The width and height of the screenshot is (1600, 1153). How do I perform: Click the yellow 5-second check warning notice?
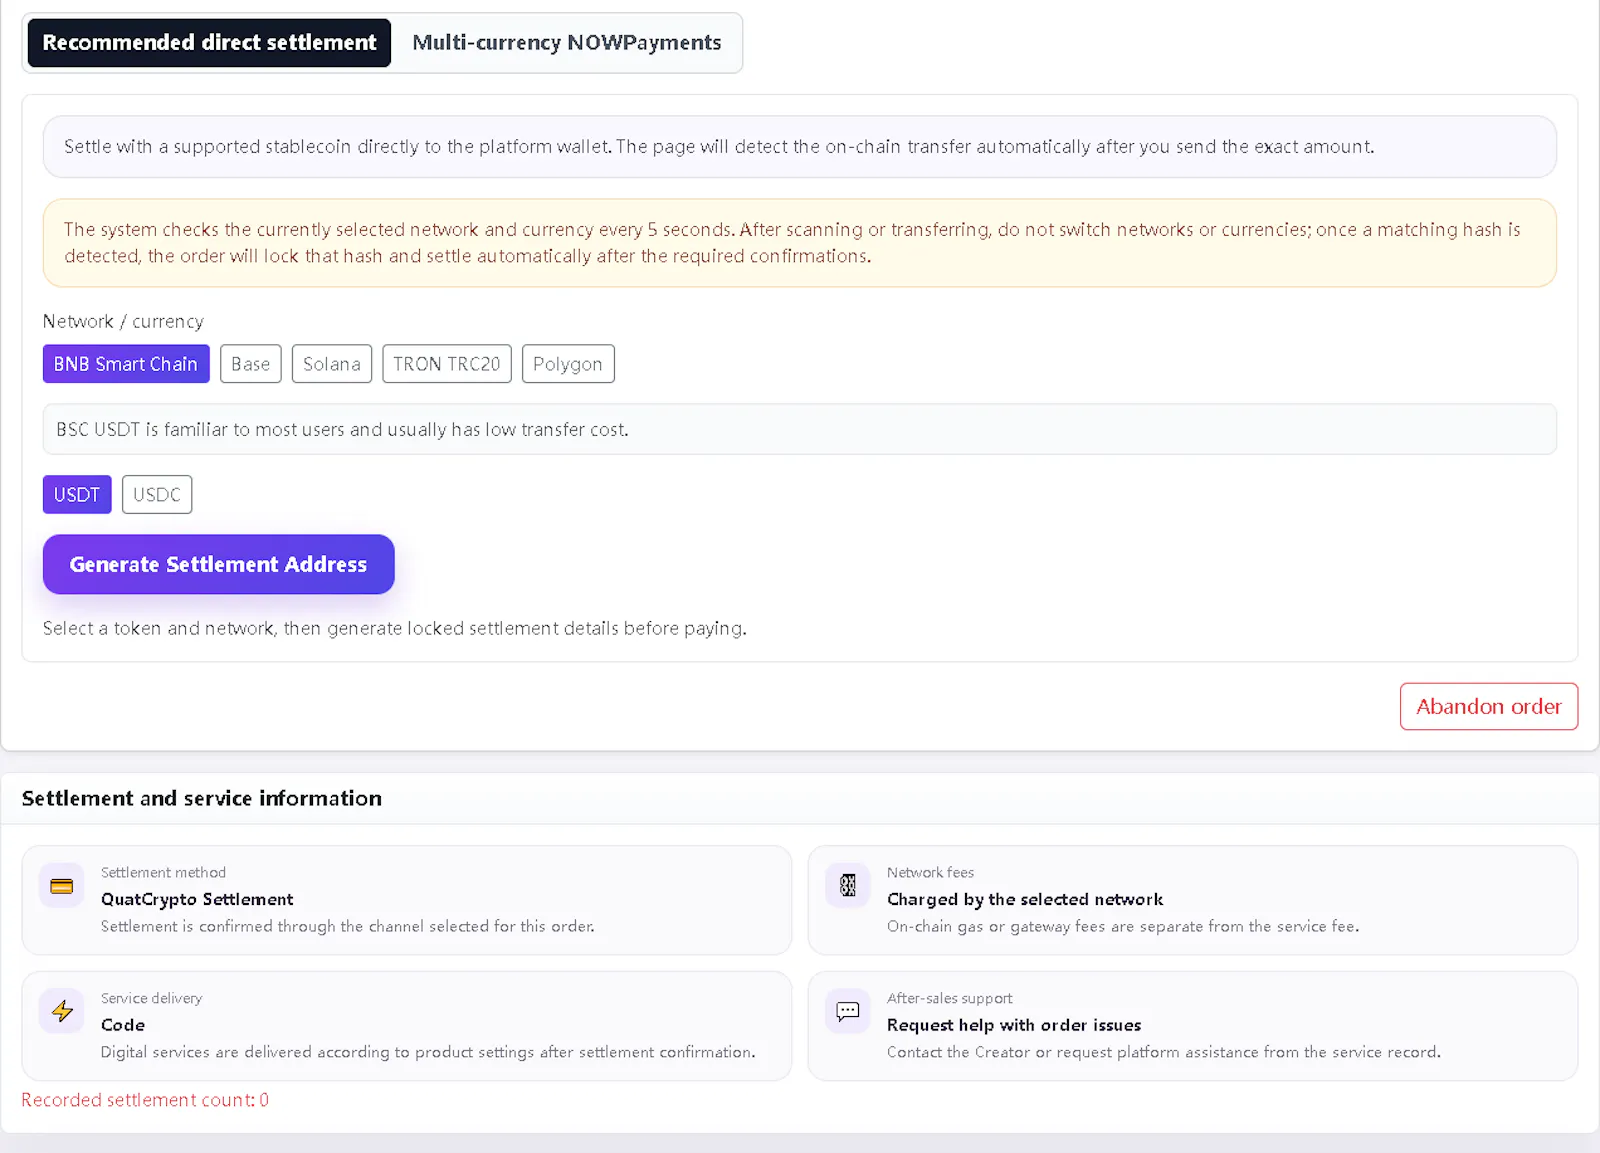tap(800, 243)
